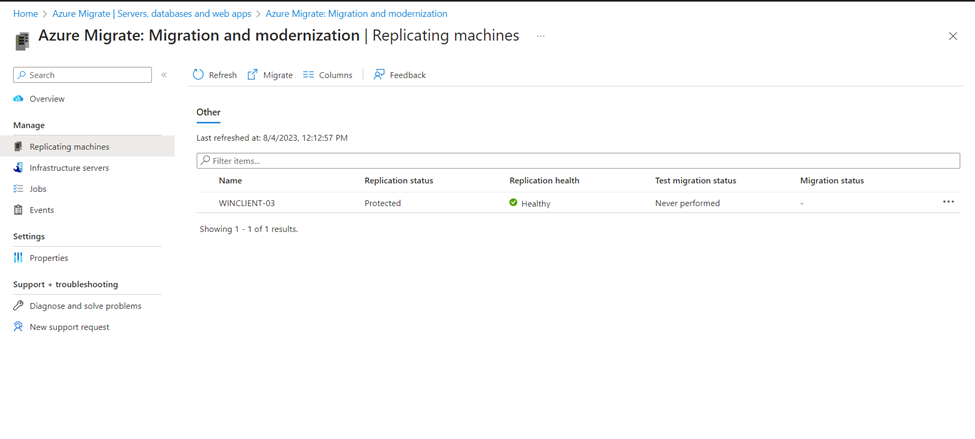Viewport: 975px width, 439px height.
Task: Collapse the sidebar with double chevron
Action: coord(164,75)
